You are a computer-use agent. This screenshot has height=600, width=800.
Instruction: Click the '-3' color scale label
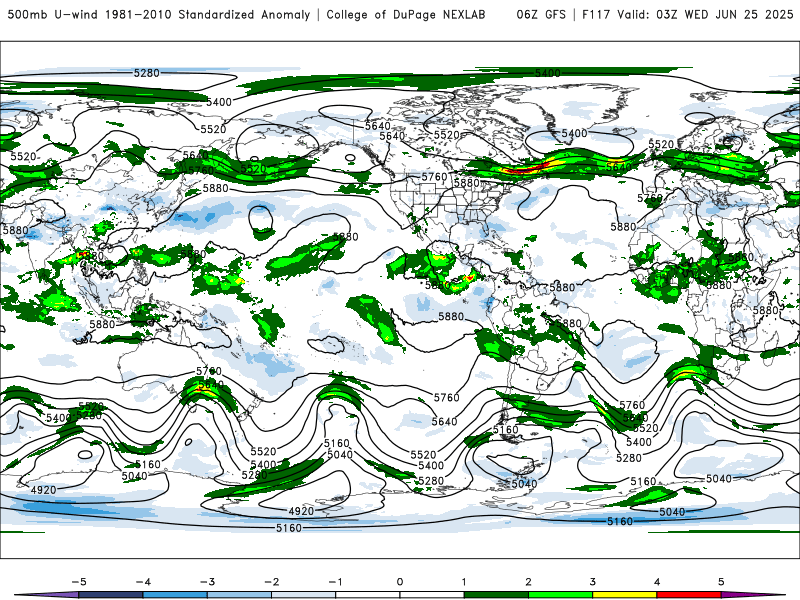[x=207, y=582]
